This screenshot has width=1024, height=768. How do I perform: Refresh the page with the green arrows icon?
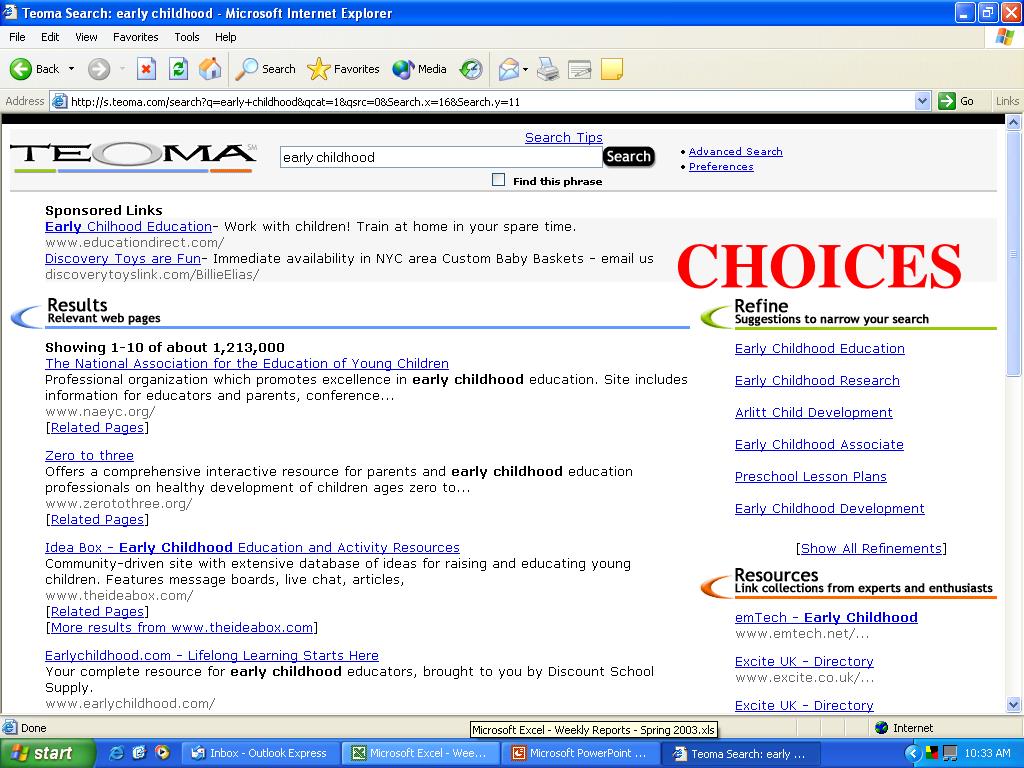click(178, 69)
